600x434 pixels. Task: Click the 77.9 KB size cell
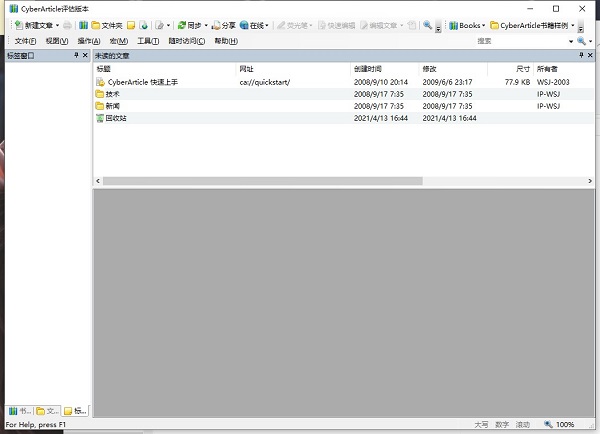[517, 82]
